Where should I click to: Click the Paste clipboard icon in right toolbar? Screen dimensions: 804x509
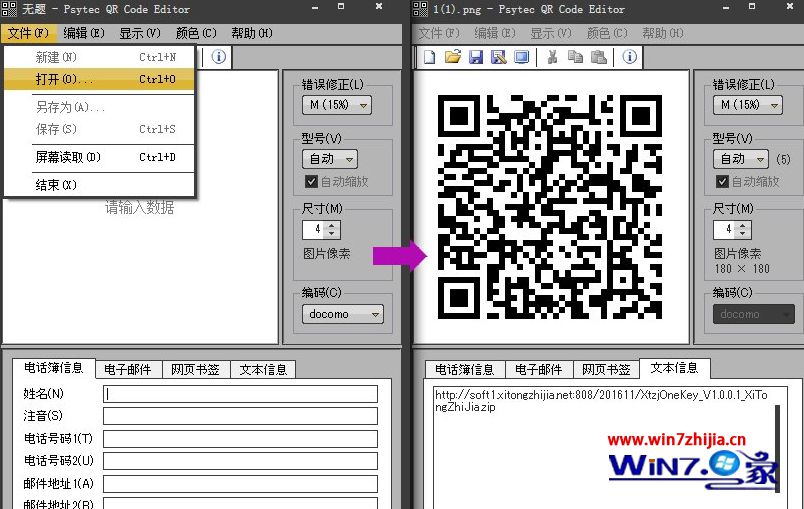click(598, 57)
